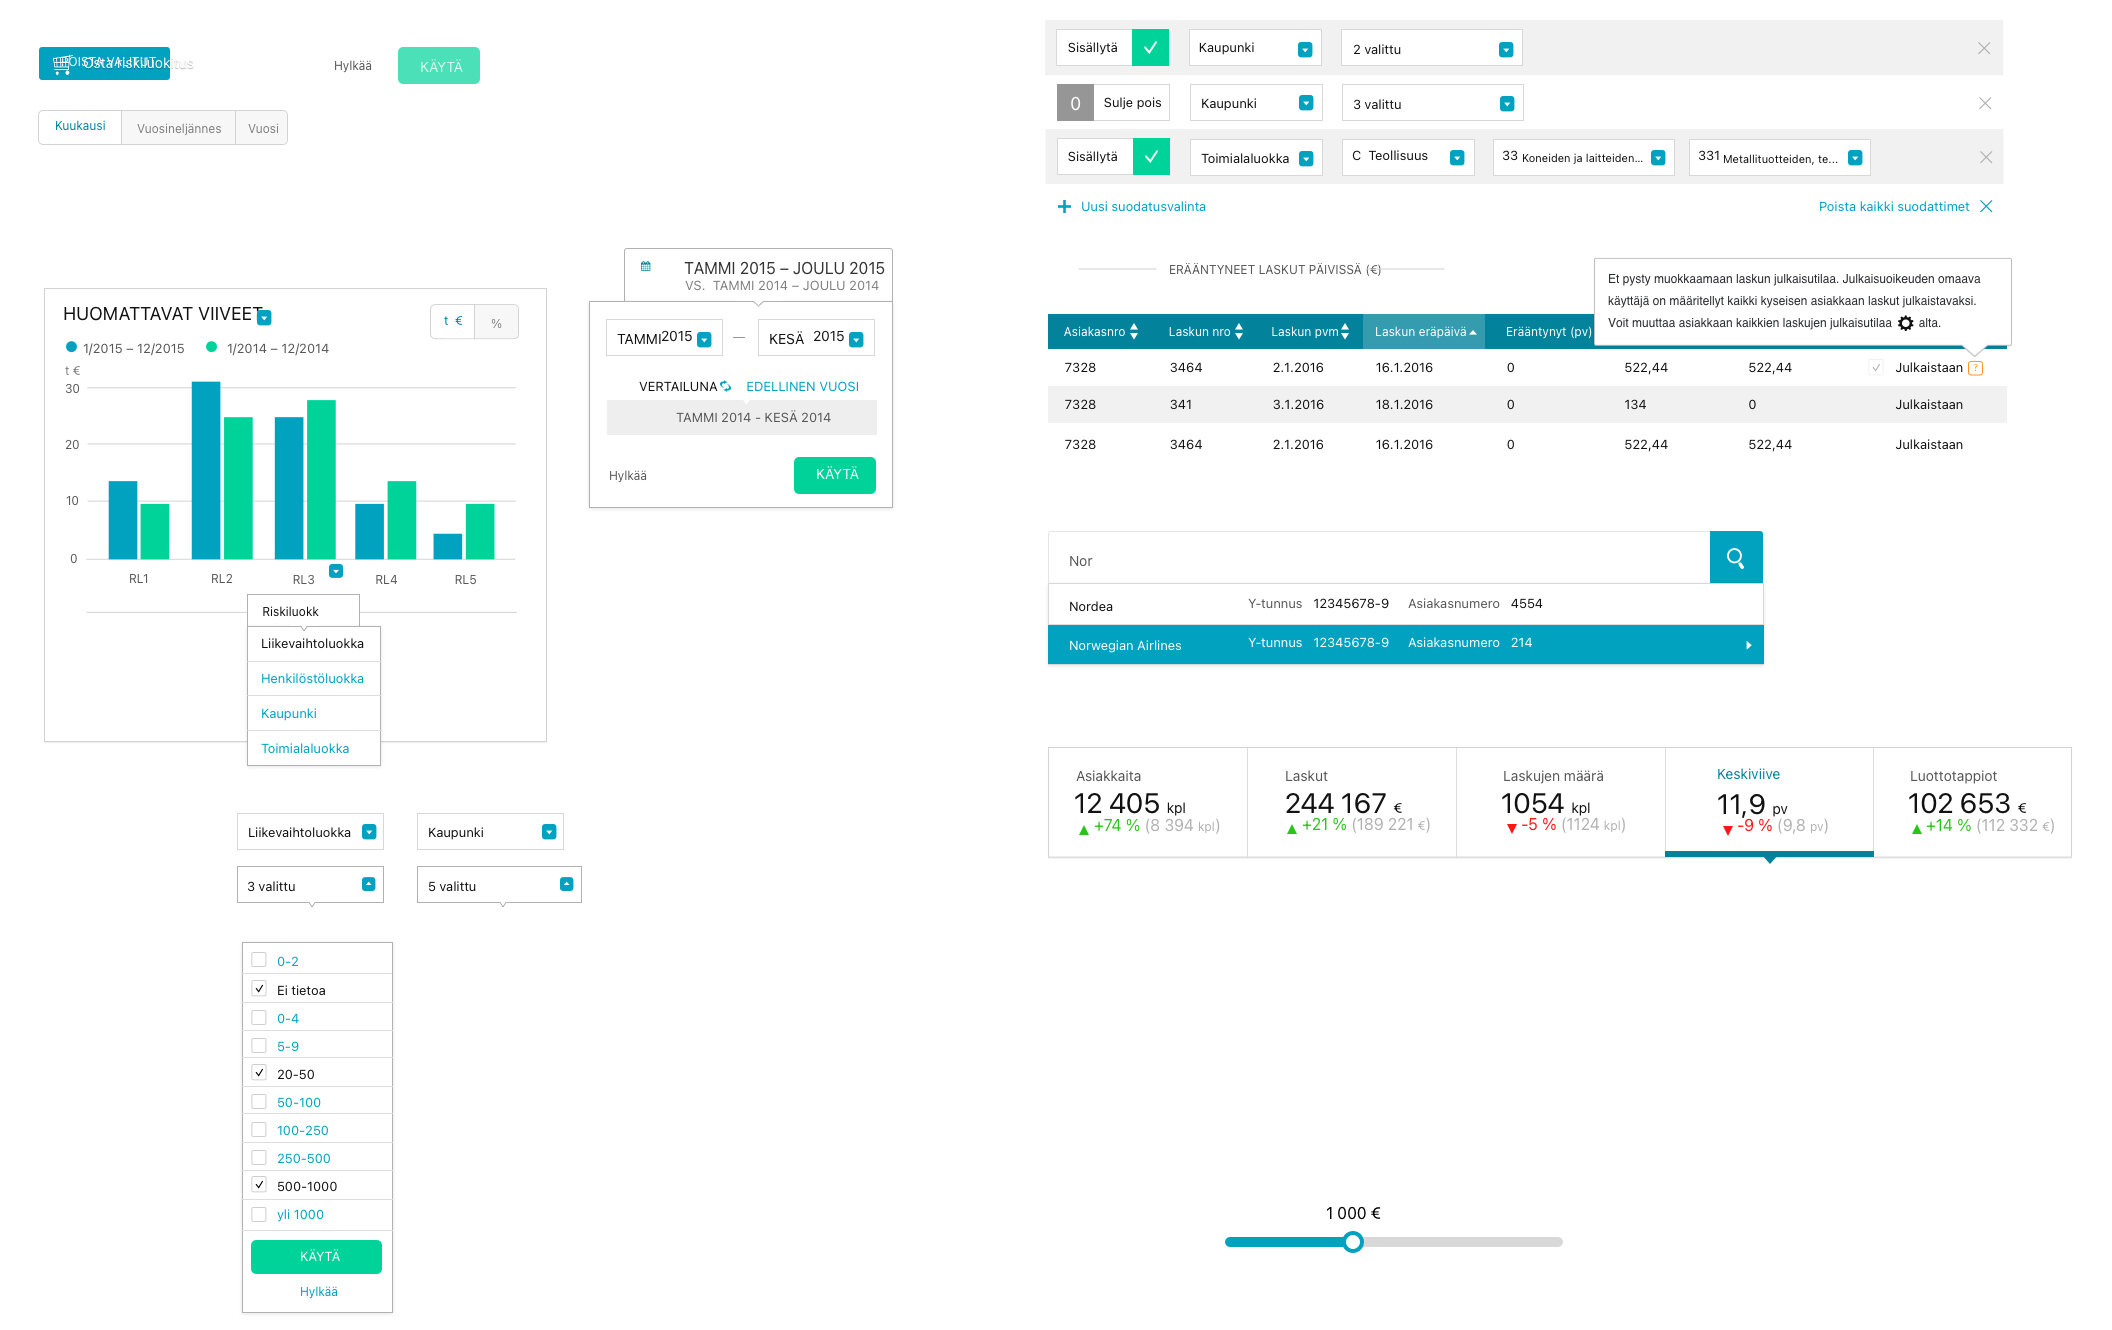Open dropdown arrow under RL3 chart label
This screenshot has height=1330, width=2112.
[336, 571]
